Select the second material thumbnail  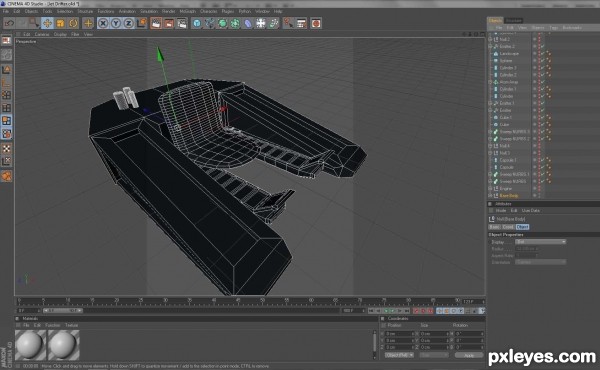pos(64,345)
